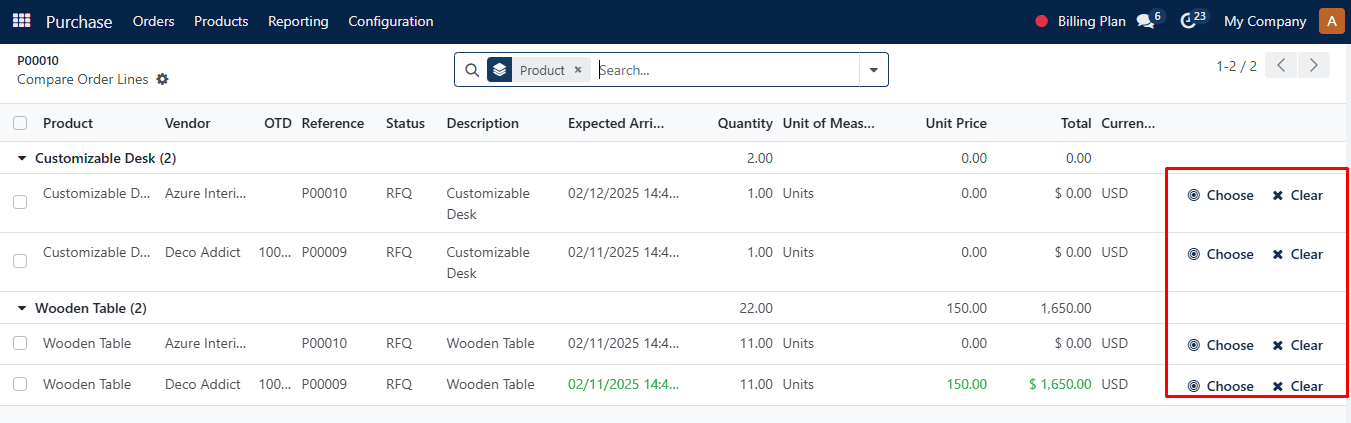
Task: Sort by the Expected Arrival column header
Action: point(617,123)
